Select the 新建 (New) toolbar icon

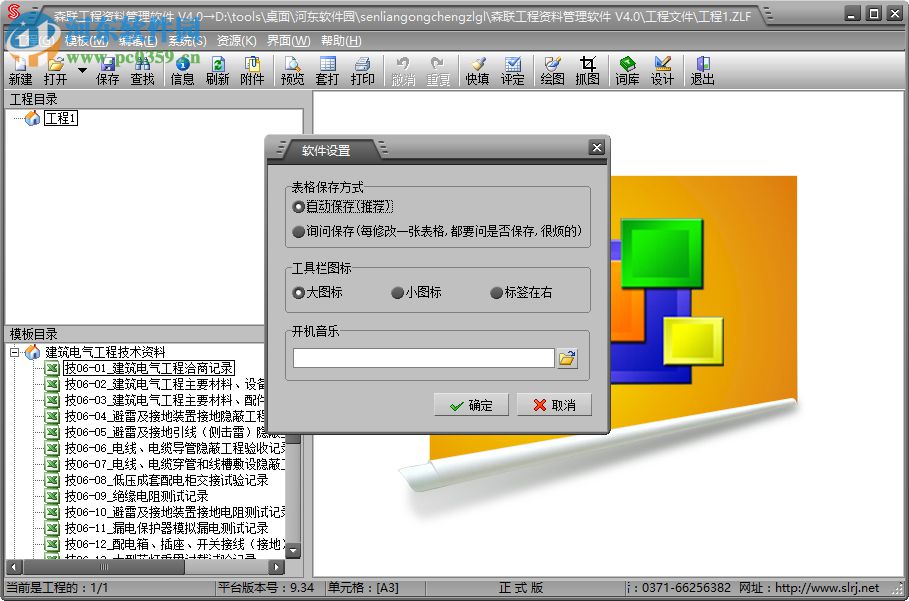pyautogui.click(x=19, y=68)
